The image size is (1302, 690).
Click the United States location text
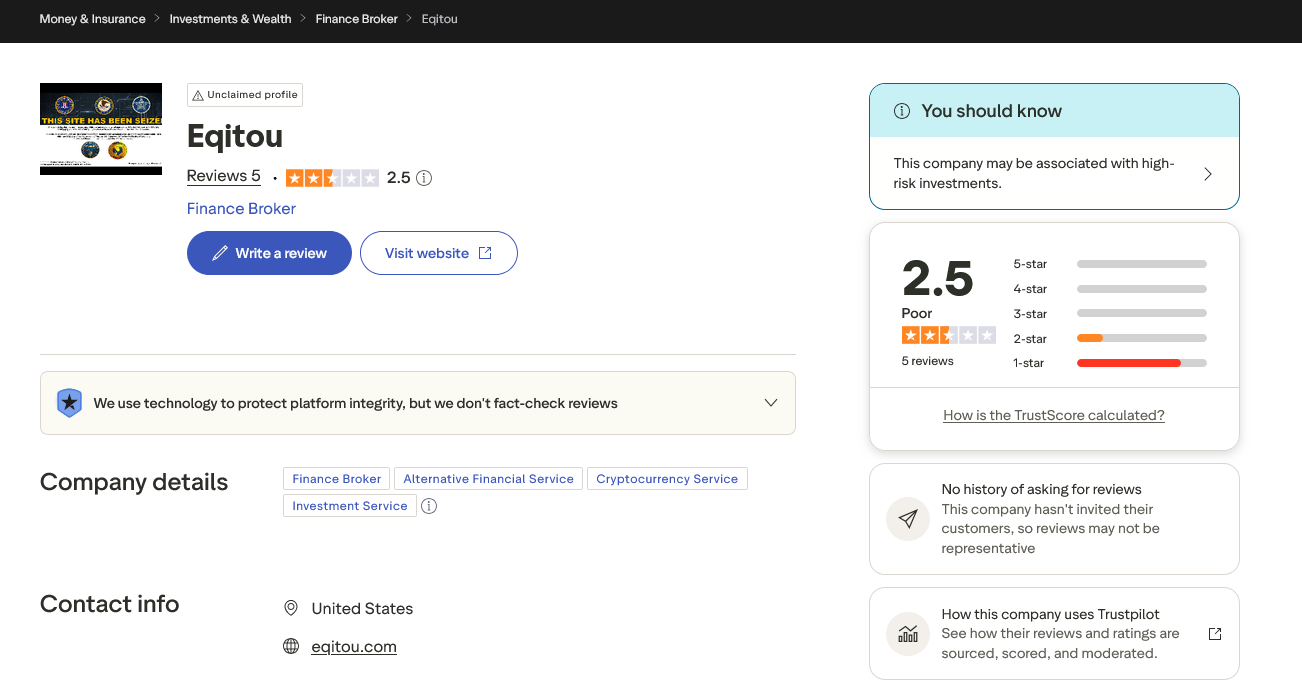(362, 608)
